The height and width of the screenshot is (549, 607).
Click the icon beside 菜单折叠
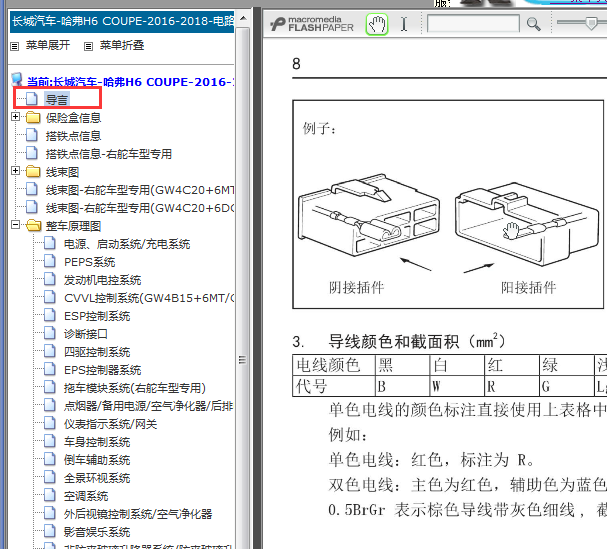89,46
